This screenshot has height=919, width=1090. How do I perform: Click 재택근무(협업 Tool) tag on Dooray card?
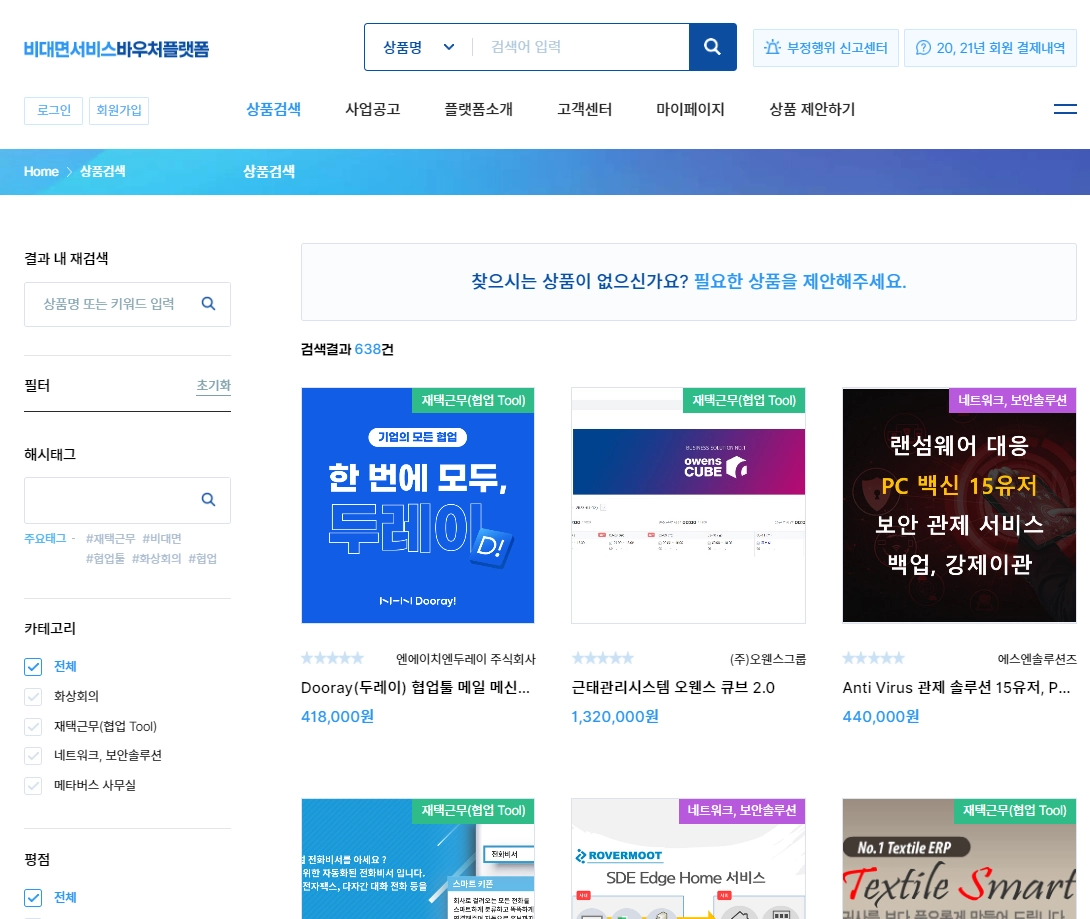click(473, 400)
